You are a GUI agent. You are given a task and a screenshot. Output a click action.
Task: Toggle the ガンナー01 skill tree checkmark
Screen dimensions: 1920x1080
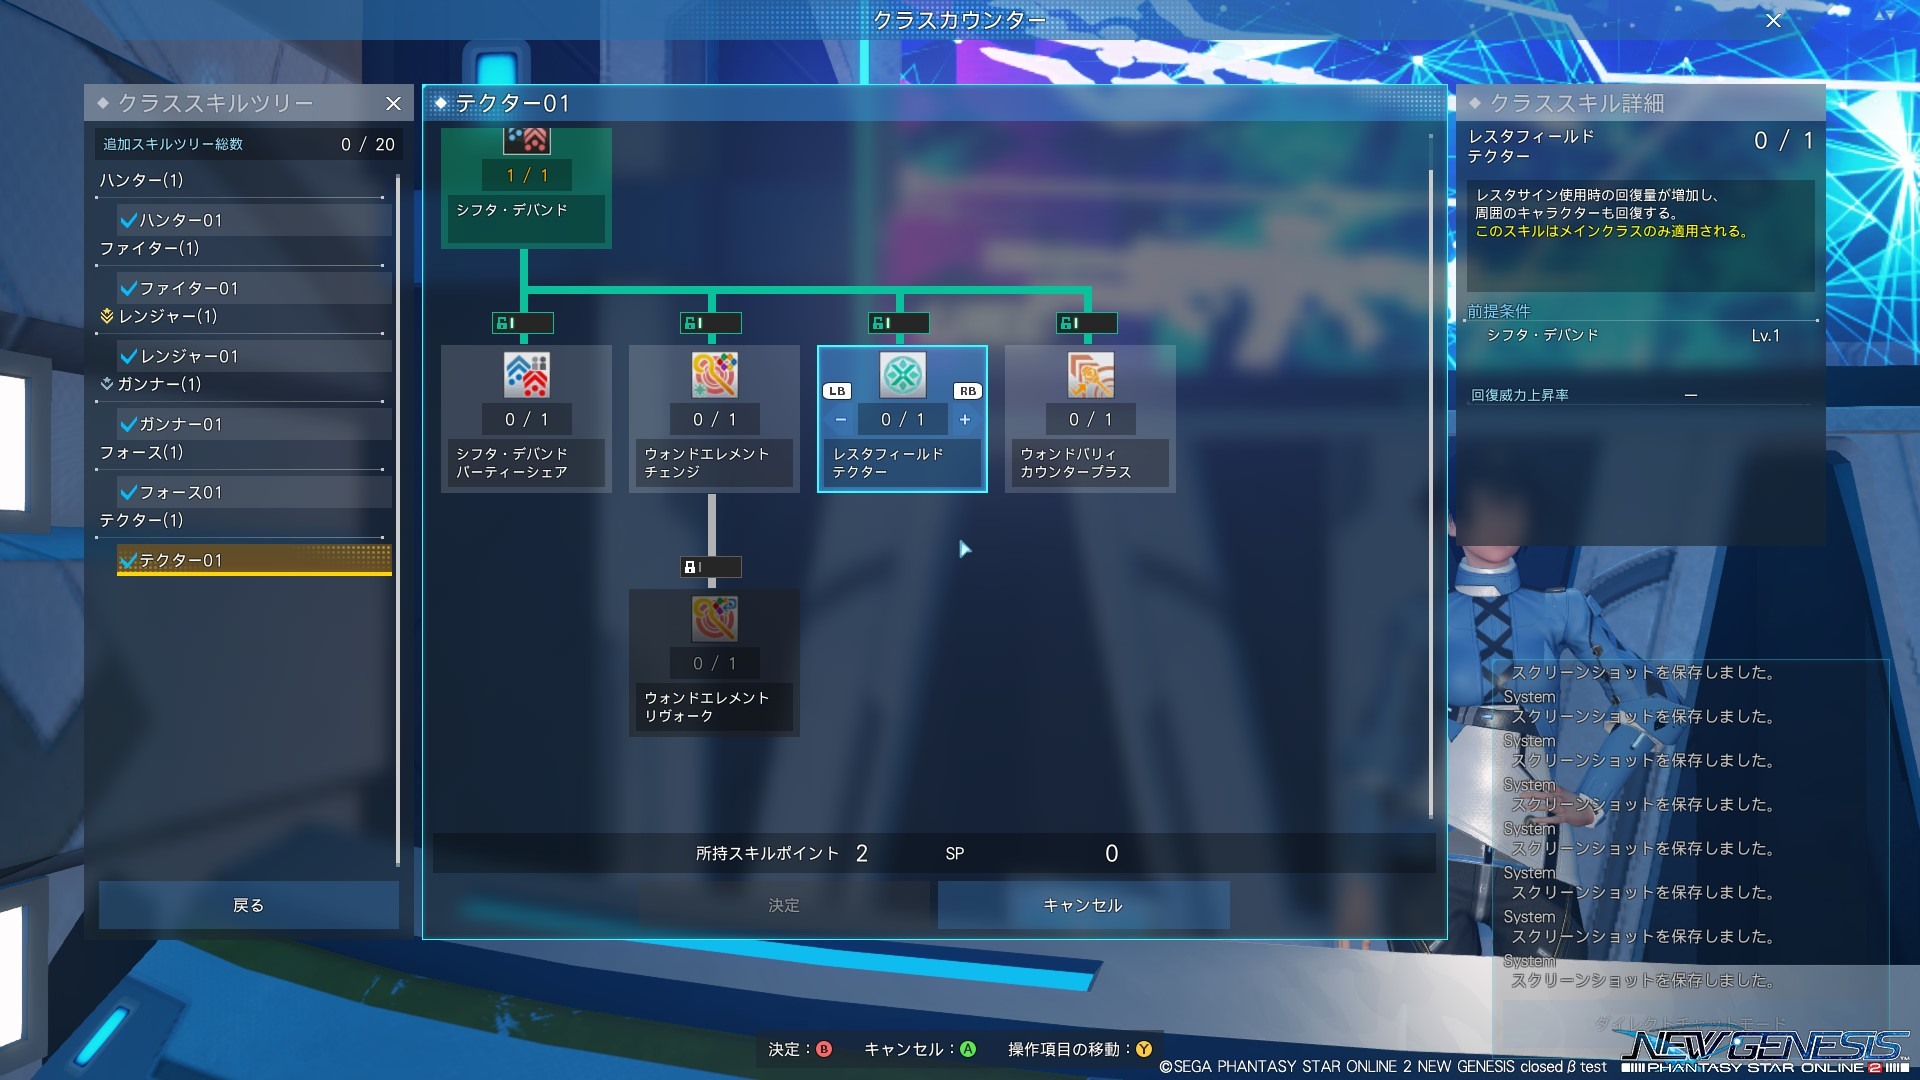pos(129,424)
